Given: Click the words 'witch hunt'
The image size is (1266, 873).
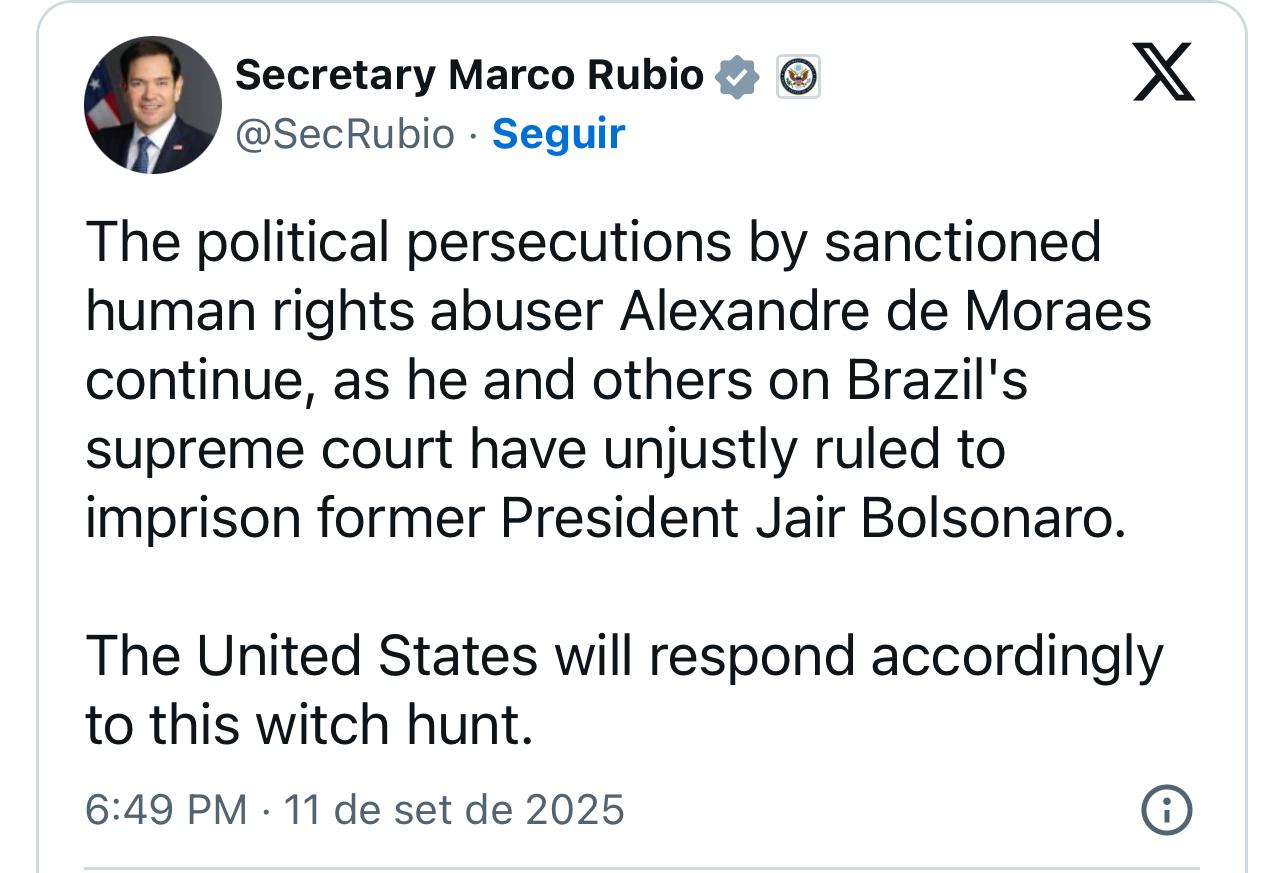Looking at the screenshot, I should (393, 726).
